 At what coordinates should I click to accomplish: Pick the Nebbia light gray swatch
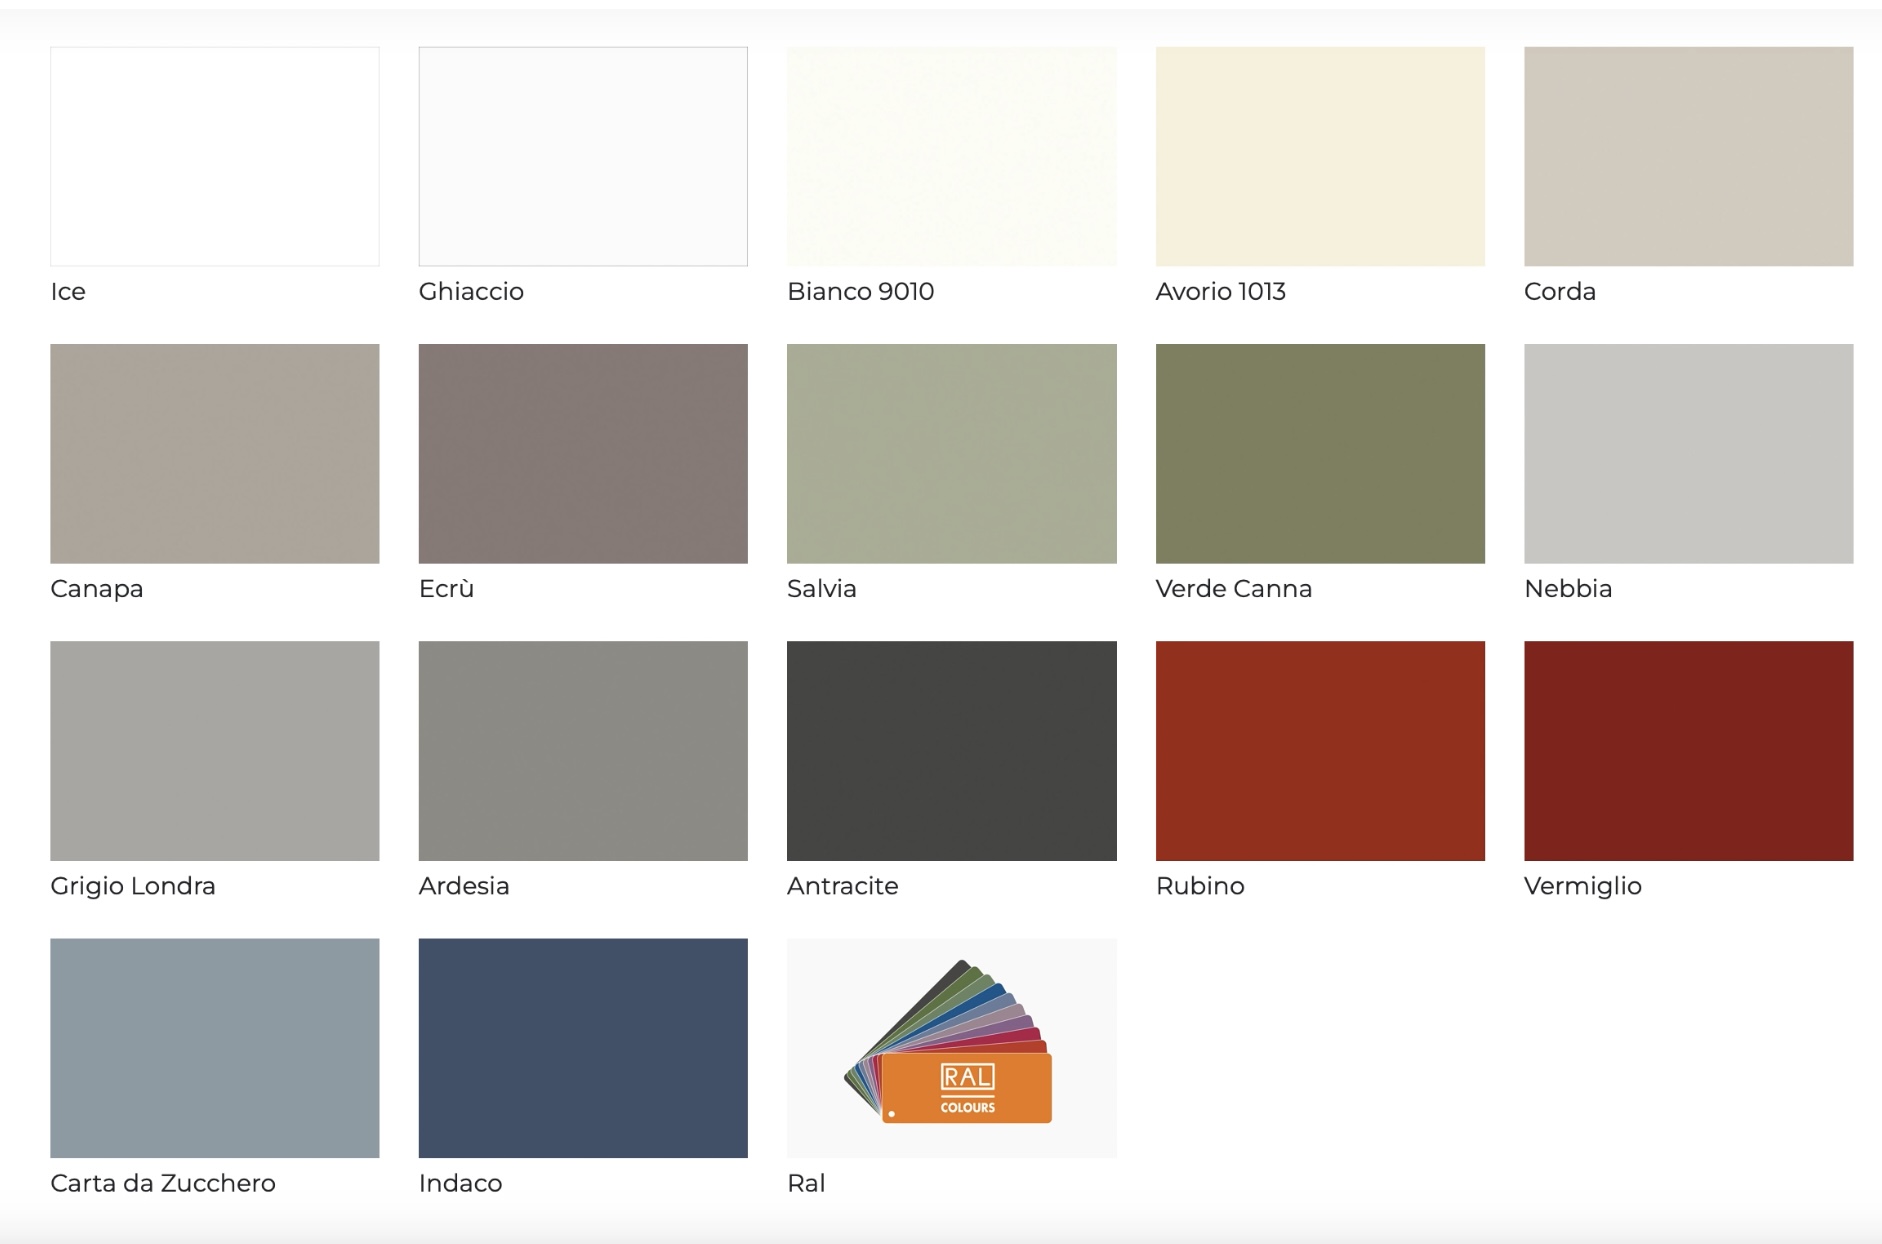[1689, 453]
